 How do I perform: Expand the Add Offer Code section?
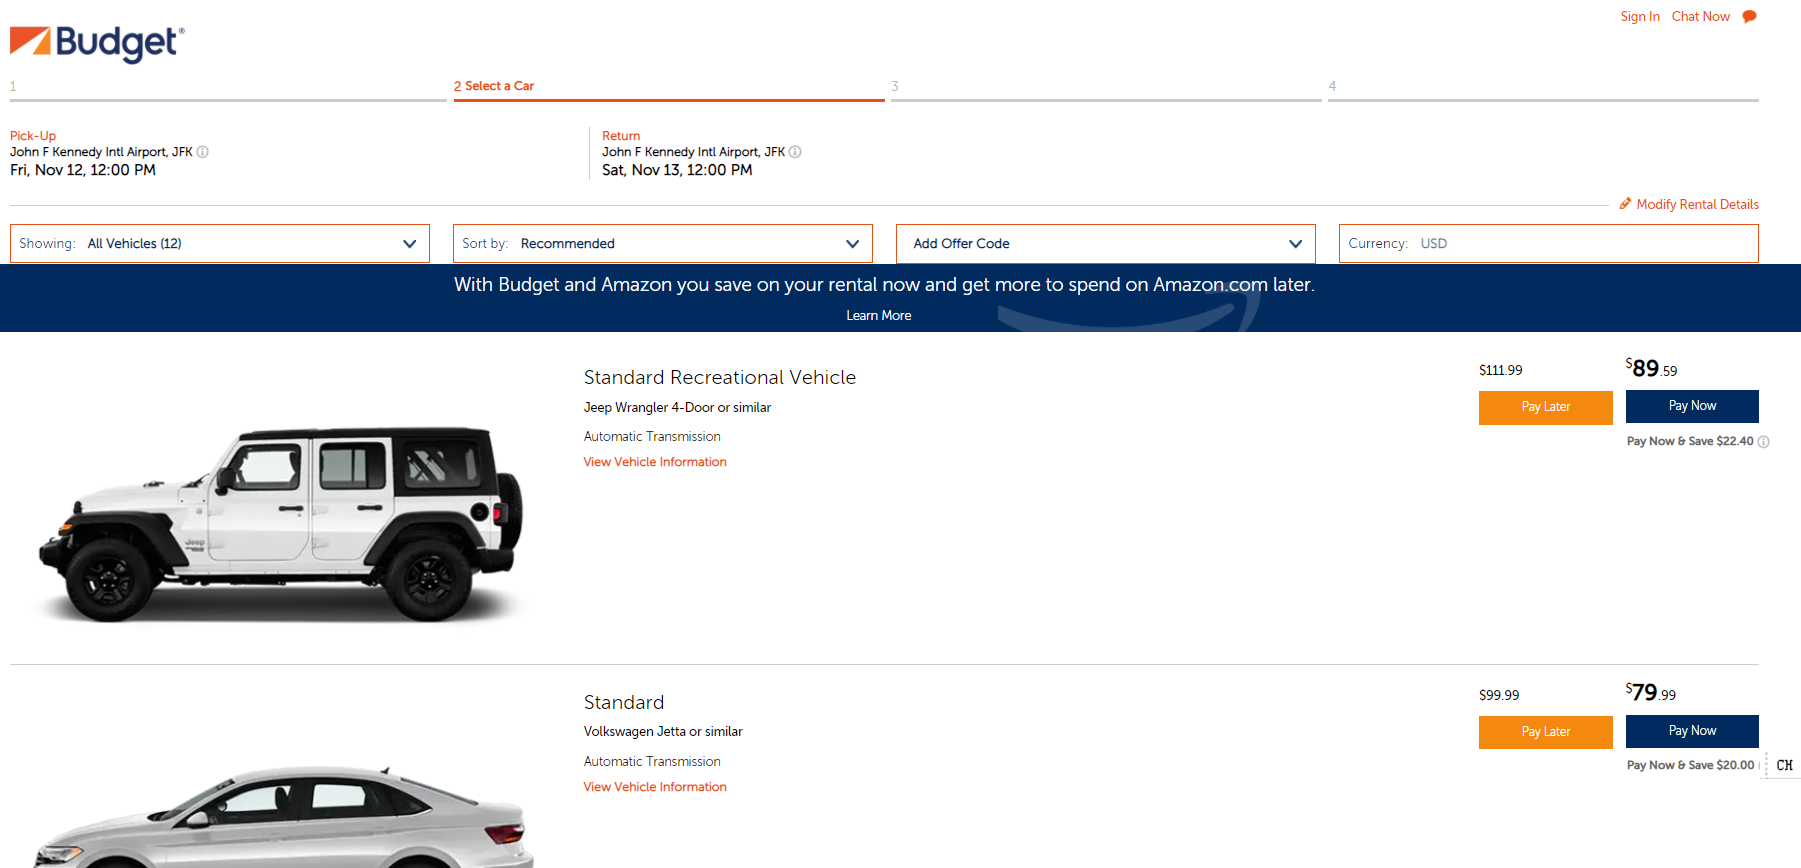(1106, 243)
